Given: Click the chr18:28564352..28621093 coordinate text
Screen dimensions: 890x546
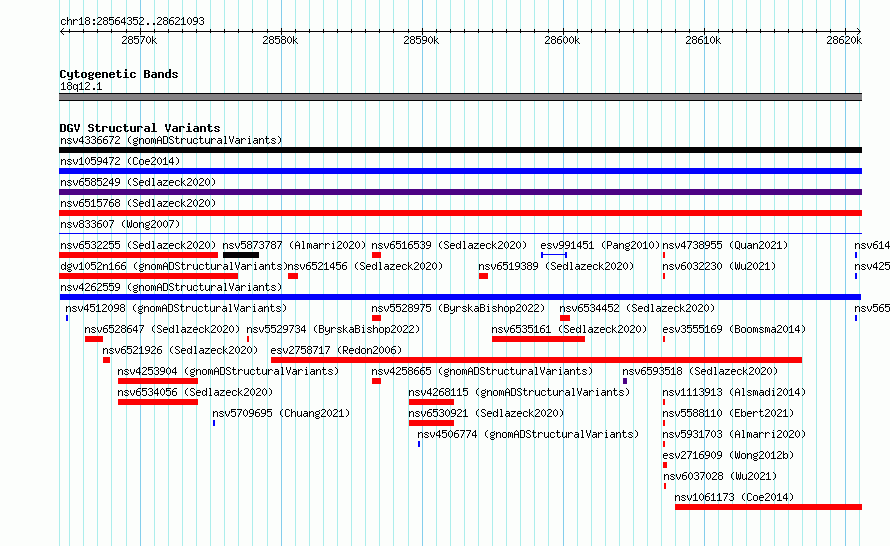Looking at the screenshot, I should pyautogui.click(x=132, y=21).
